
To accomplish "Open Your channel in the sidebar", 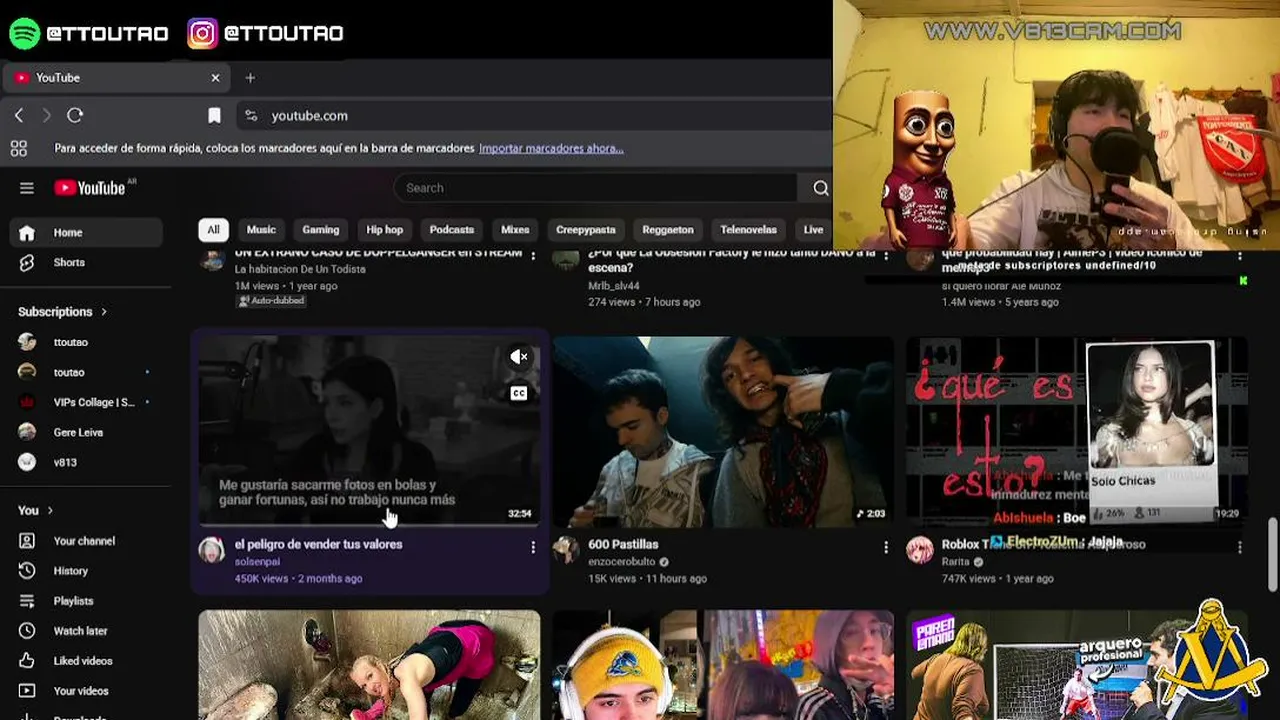I will coord(86,541).
